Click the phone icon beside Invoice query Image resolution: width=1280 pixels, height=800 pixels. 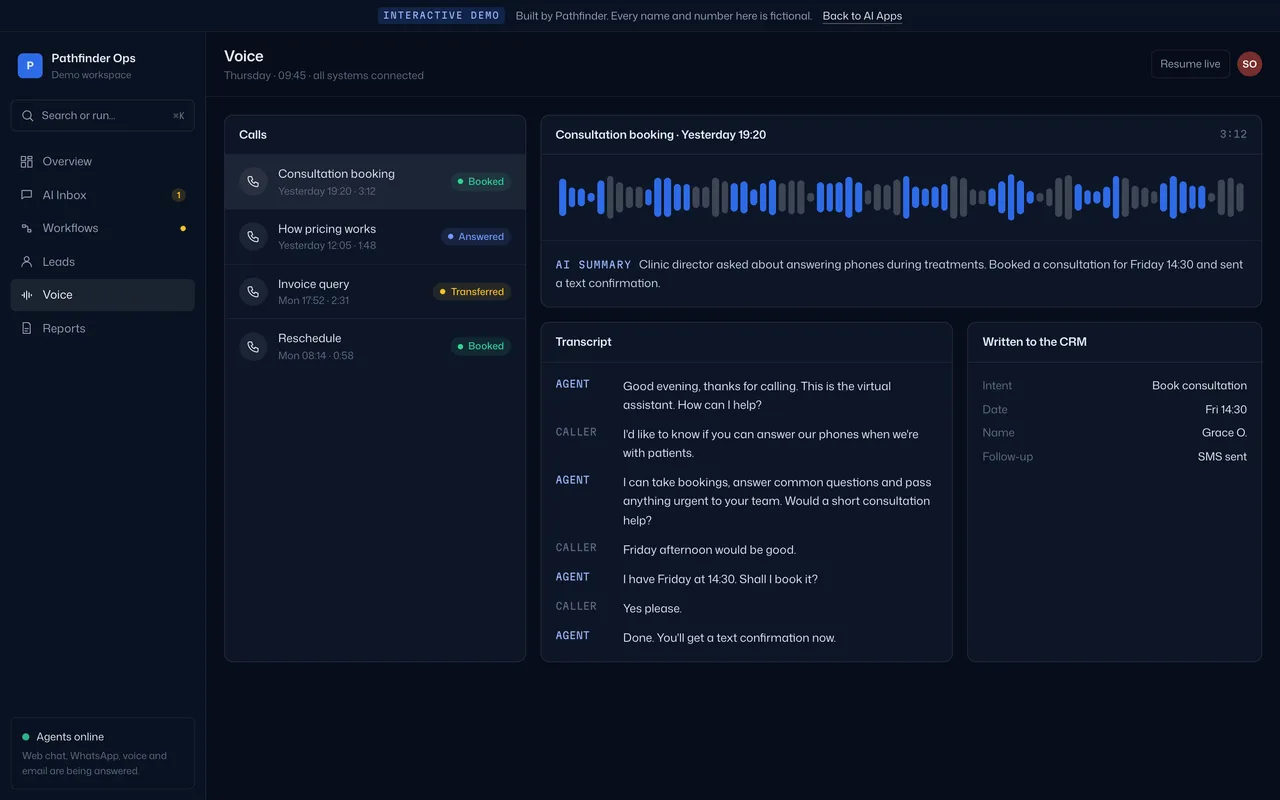tap(253, 292)
